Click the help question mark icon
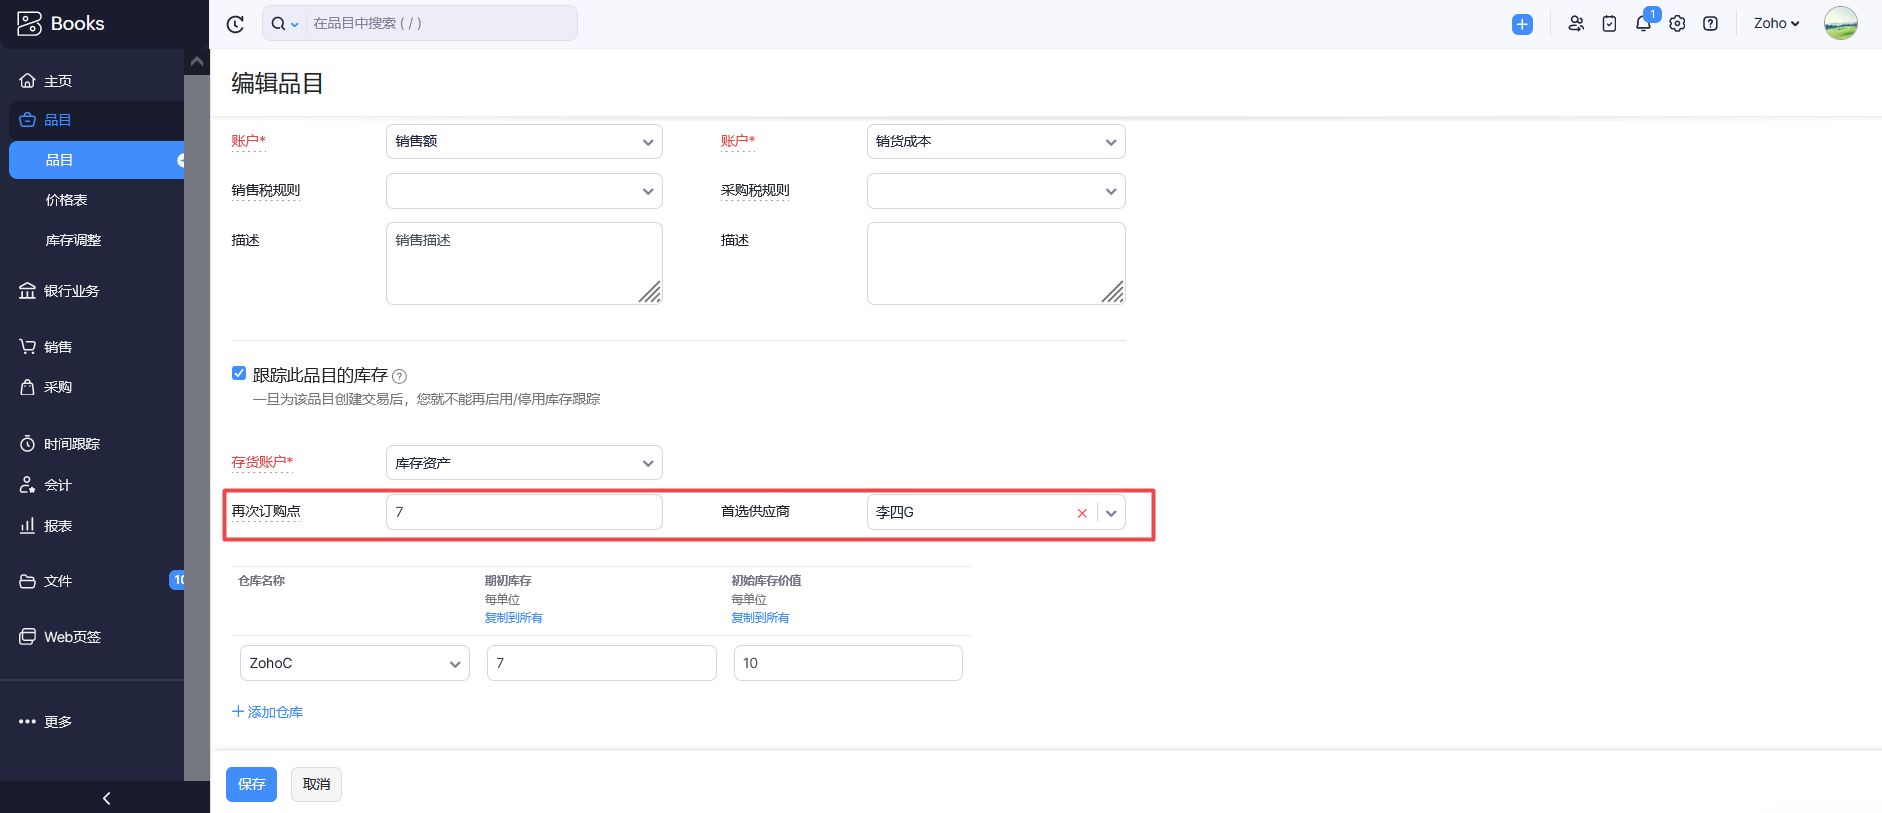1882x813 pixels. (1711, 24)
